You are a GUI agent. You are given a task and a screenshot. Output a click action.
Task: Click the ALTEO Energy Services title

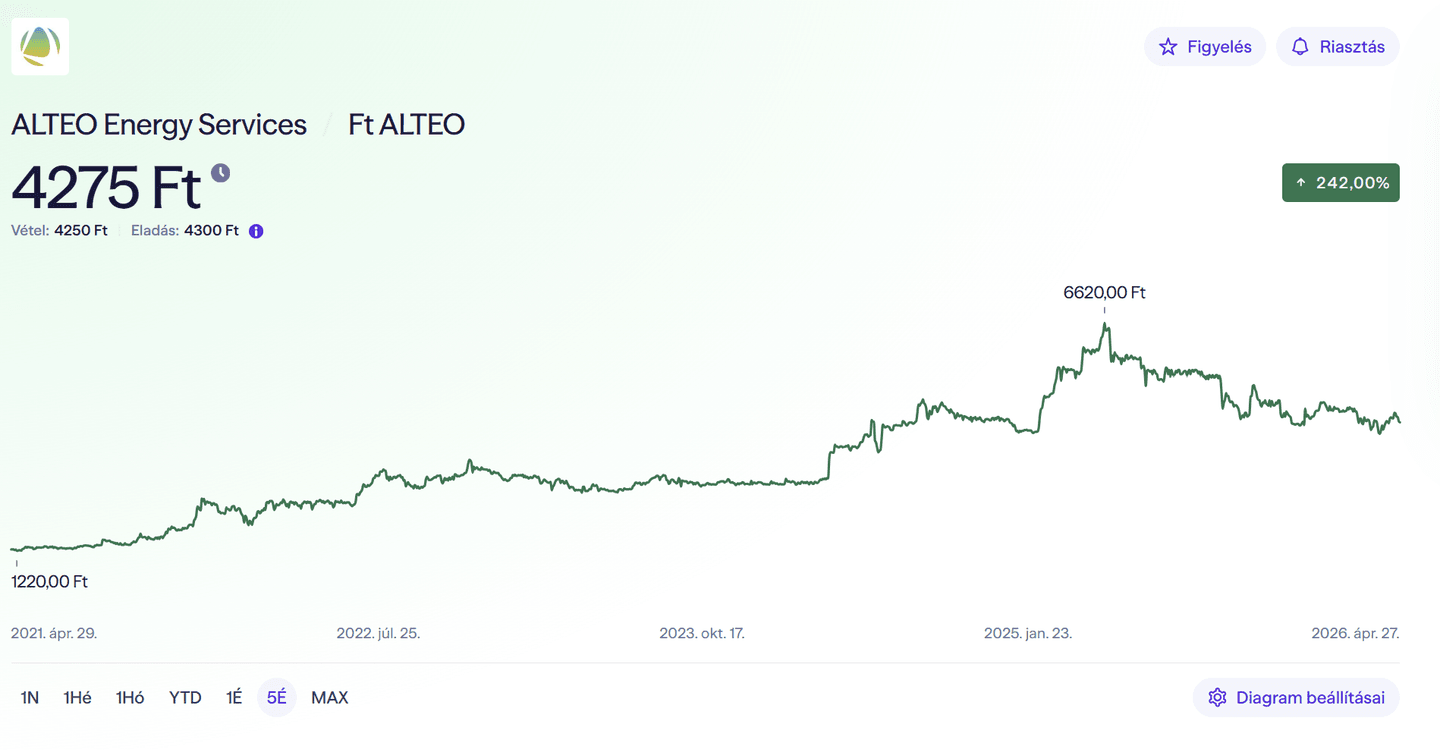159,125
